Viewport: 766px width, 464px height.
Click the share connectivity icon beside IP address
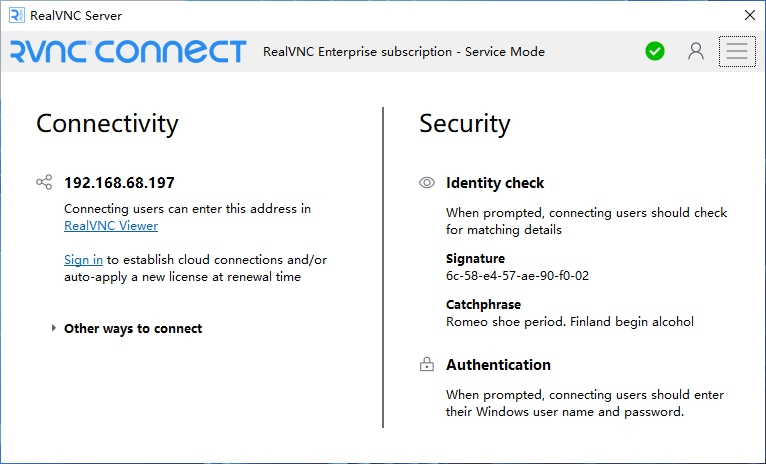coord(44,183)
